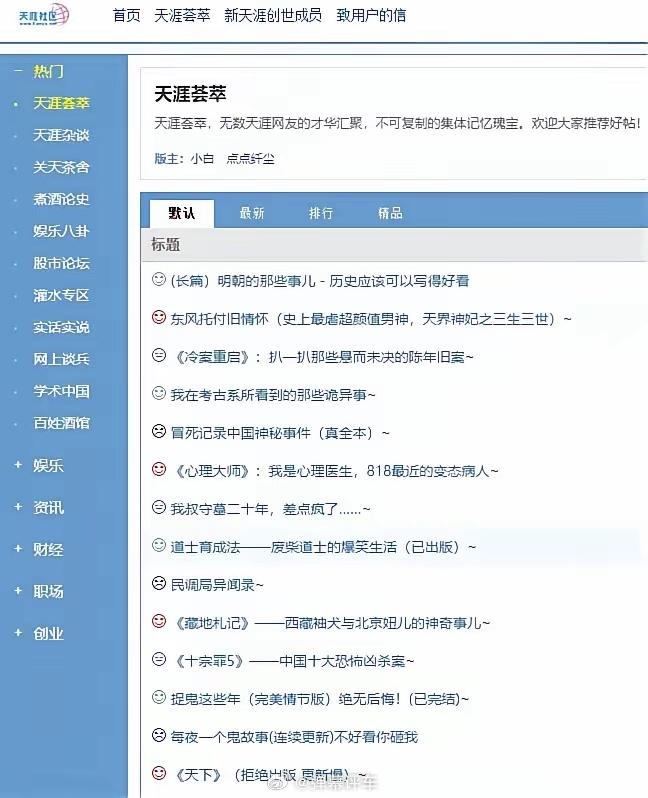This screenshot has width=648, height=798.
Task: Open post 明朝的那些事儿
Action: click(320, 281)
